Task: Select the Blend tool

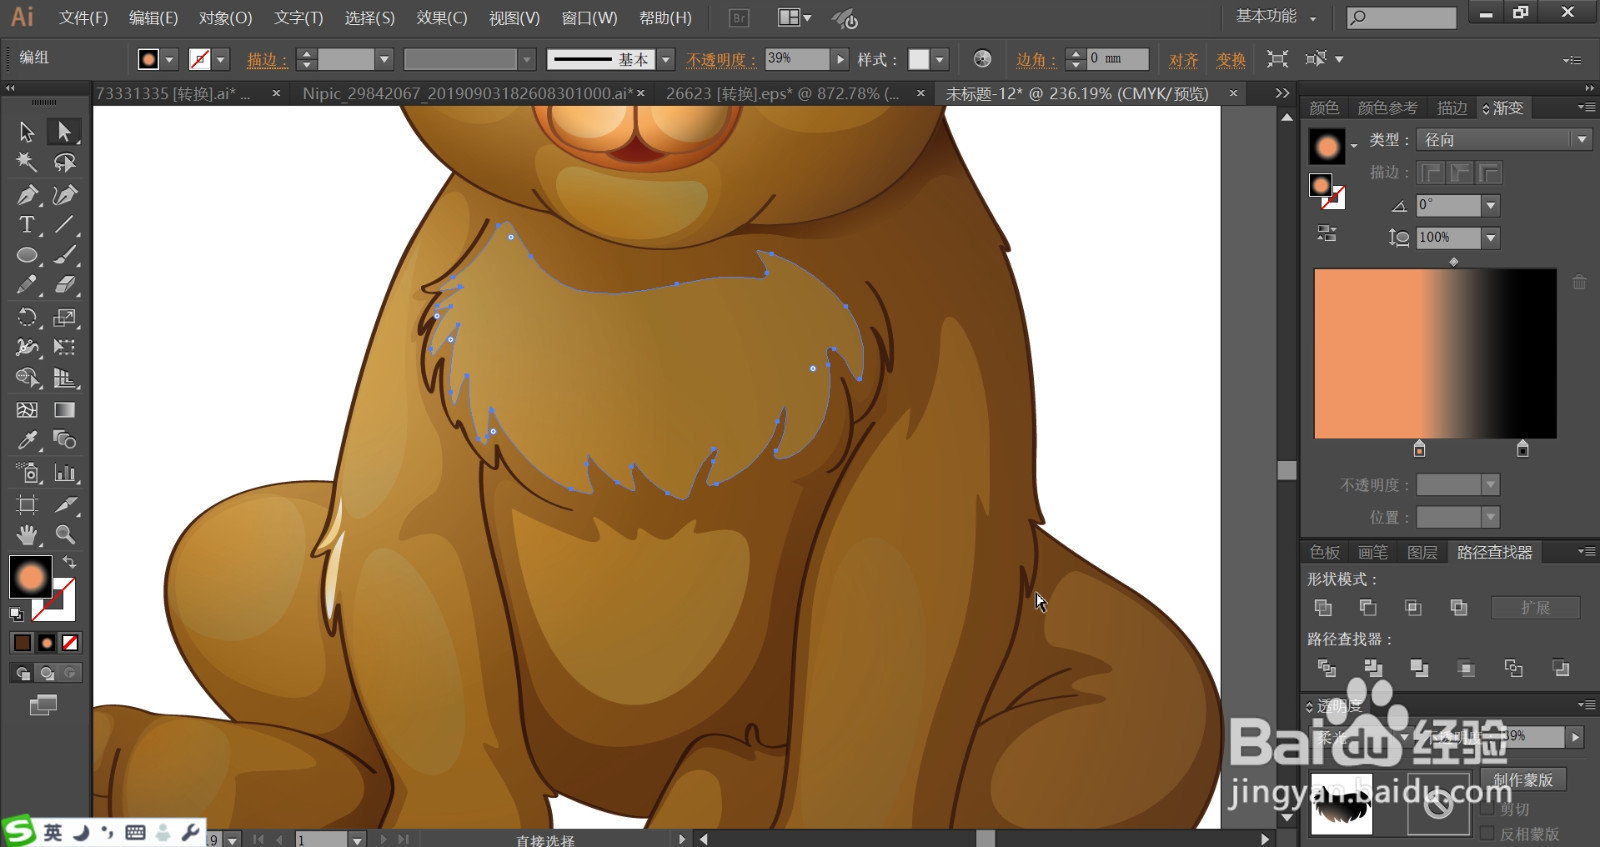Action: [64, 440]
